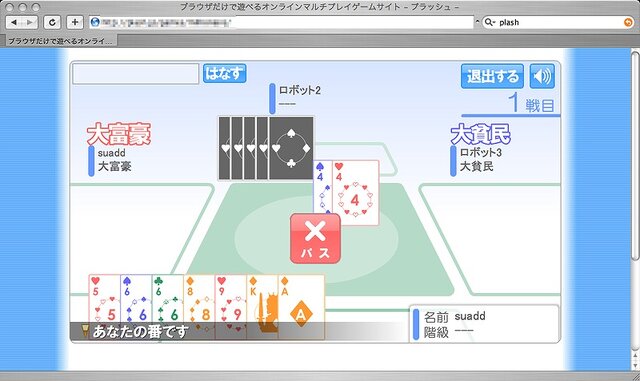Select the 6 of spades card in hand
The image size is (640, 381).
click(x=136, y=306)
